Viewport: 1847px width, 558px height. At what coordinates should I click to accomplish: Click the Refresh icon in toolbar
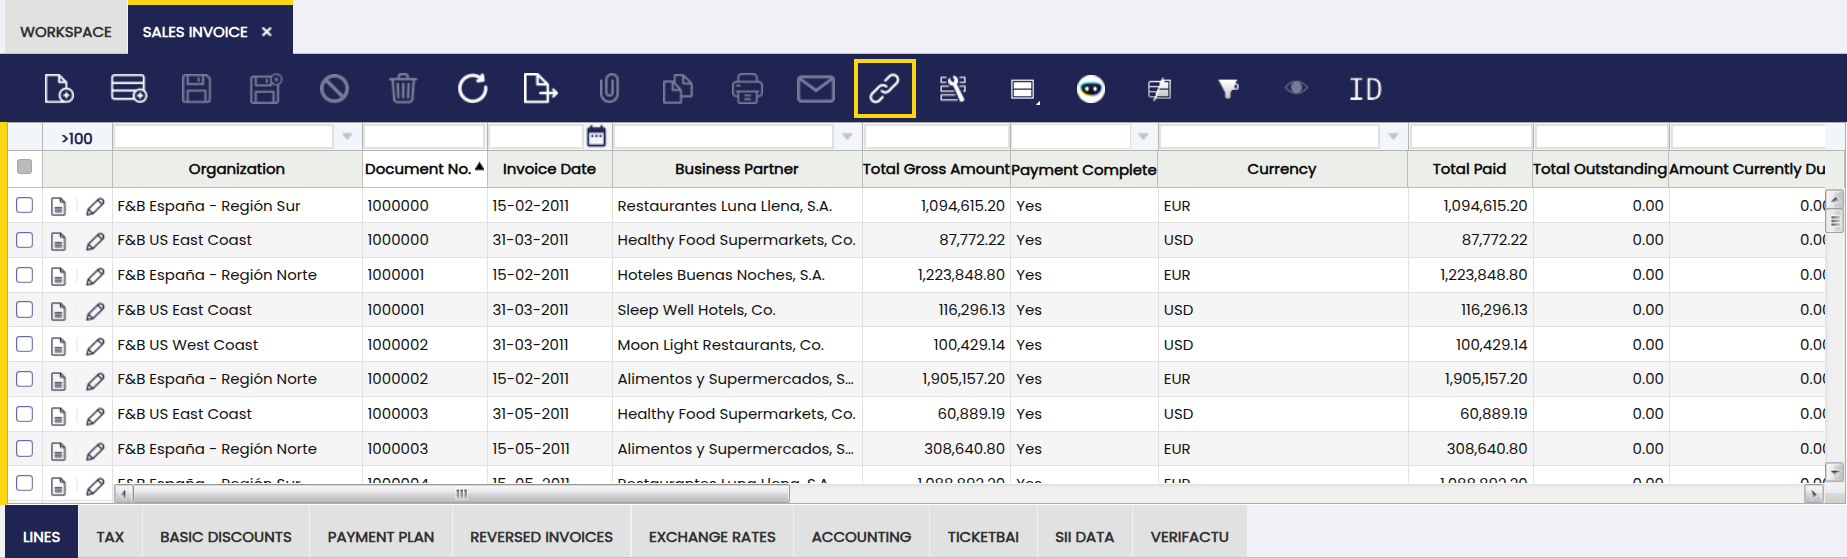tap(472, 89)
